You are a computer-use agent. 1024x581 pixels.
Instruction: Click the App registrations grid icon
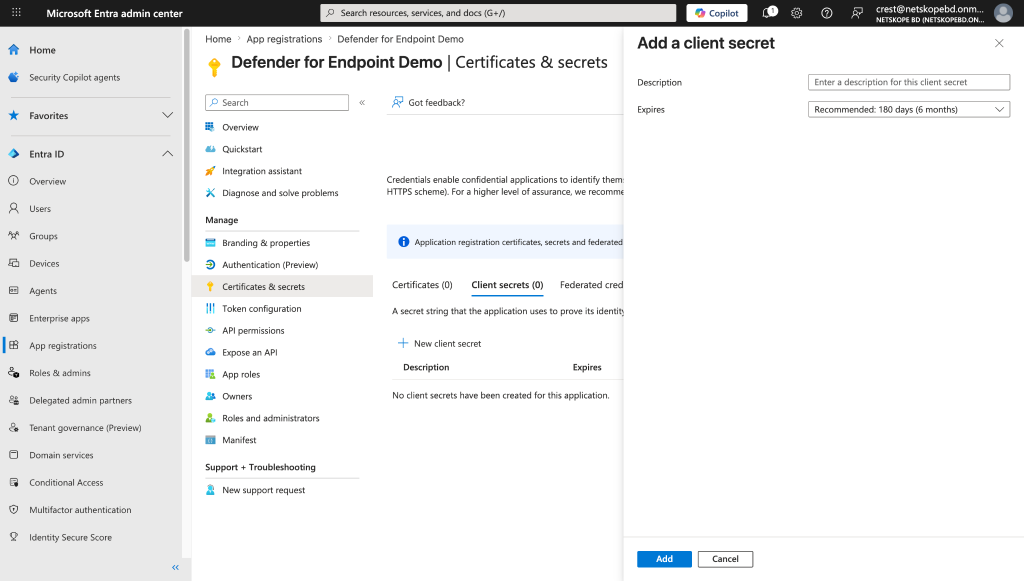point(14,345)
